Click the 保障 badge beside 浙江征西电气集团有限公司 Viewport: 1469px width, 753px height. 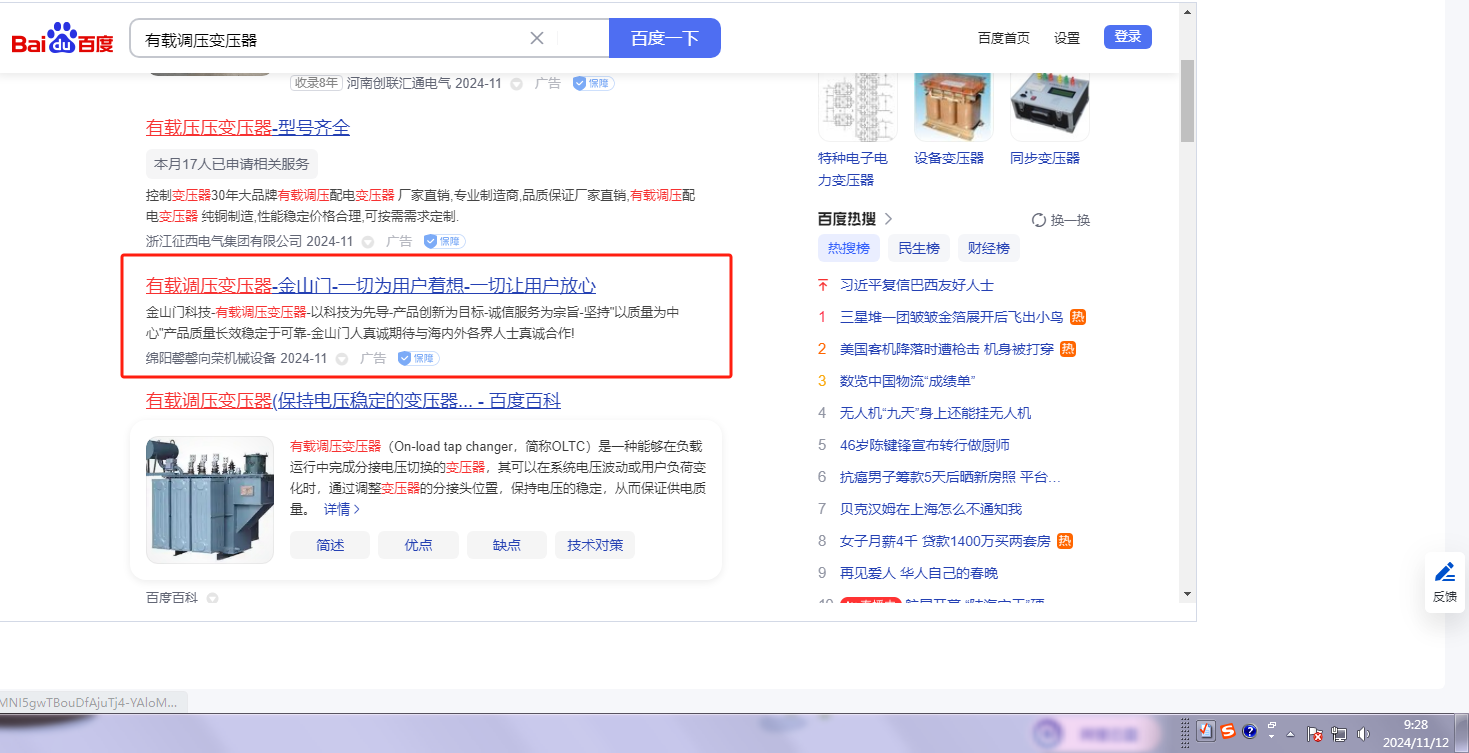(x=444, y=242)
